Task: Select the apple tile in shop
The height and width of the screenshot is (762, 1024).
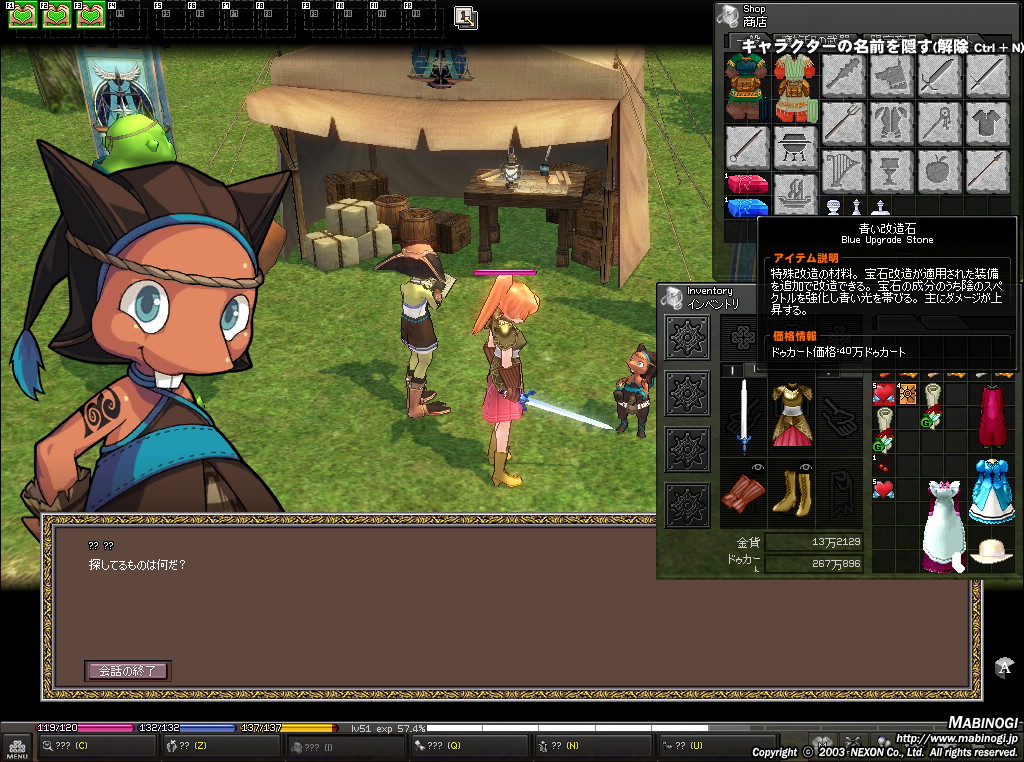Action: click(x=940, y=171)
